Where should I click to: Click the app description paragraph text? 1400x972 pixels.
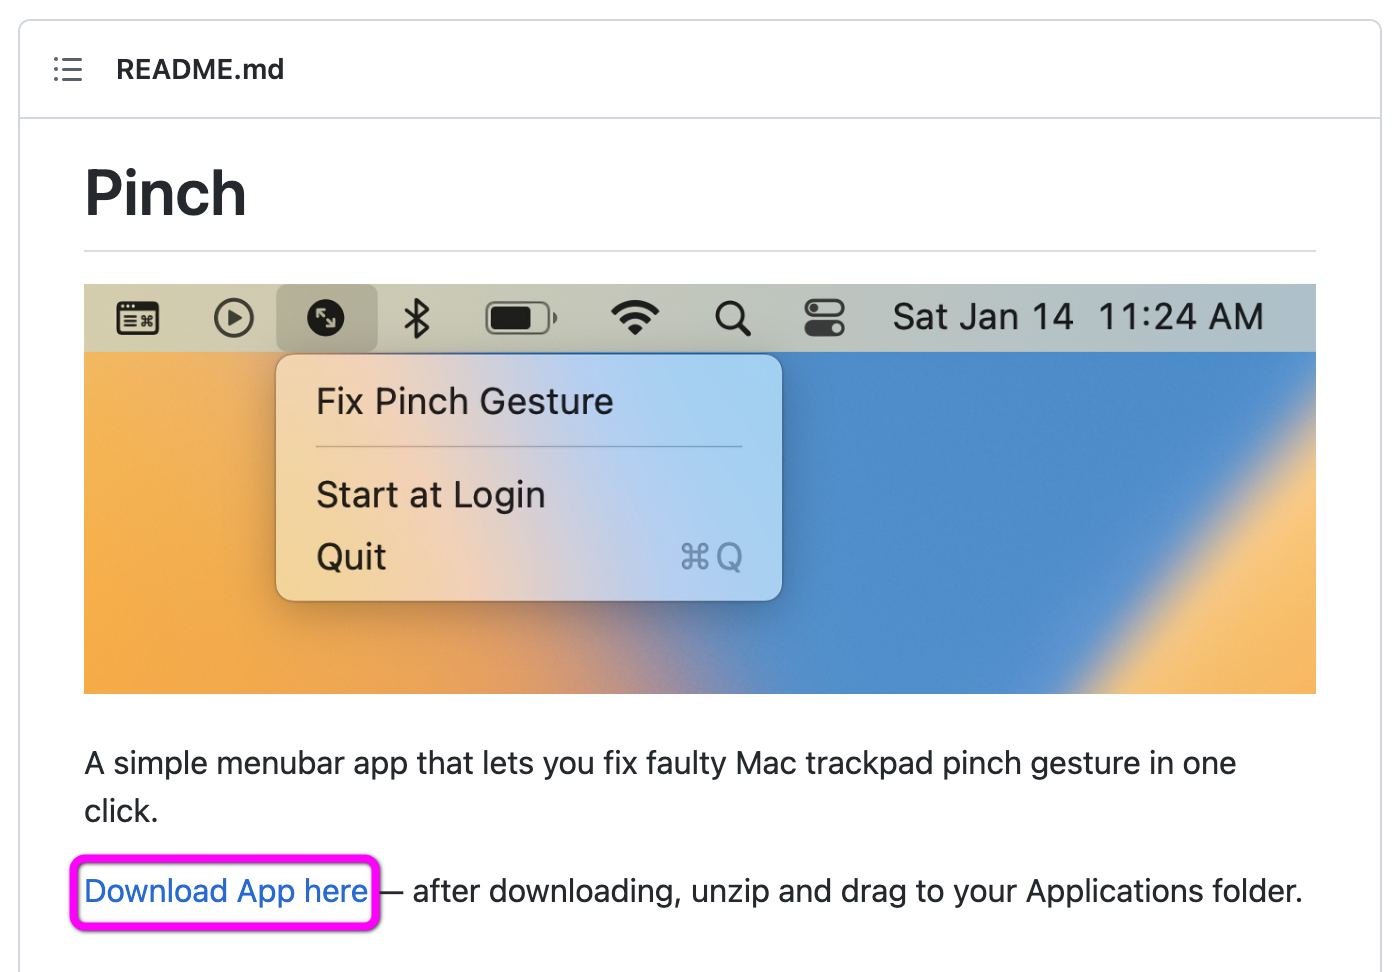tap(660, 787)
